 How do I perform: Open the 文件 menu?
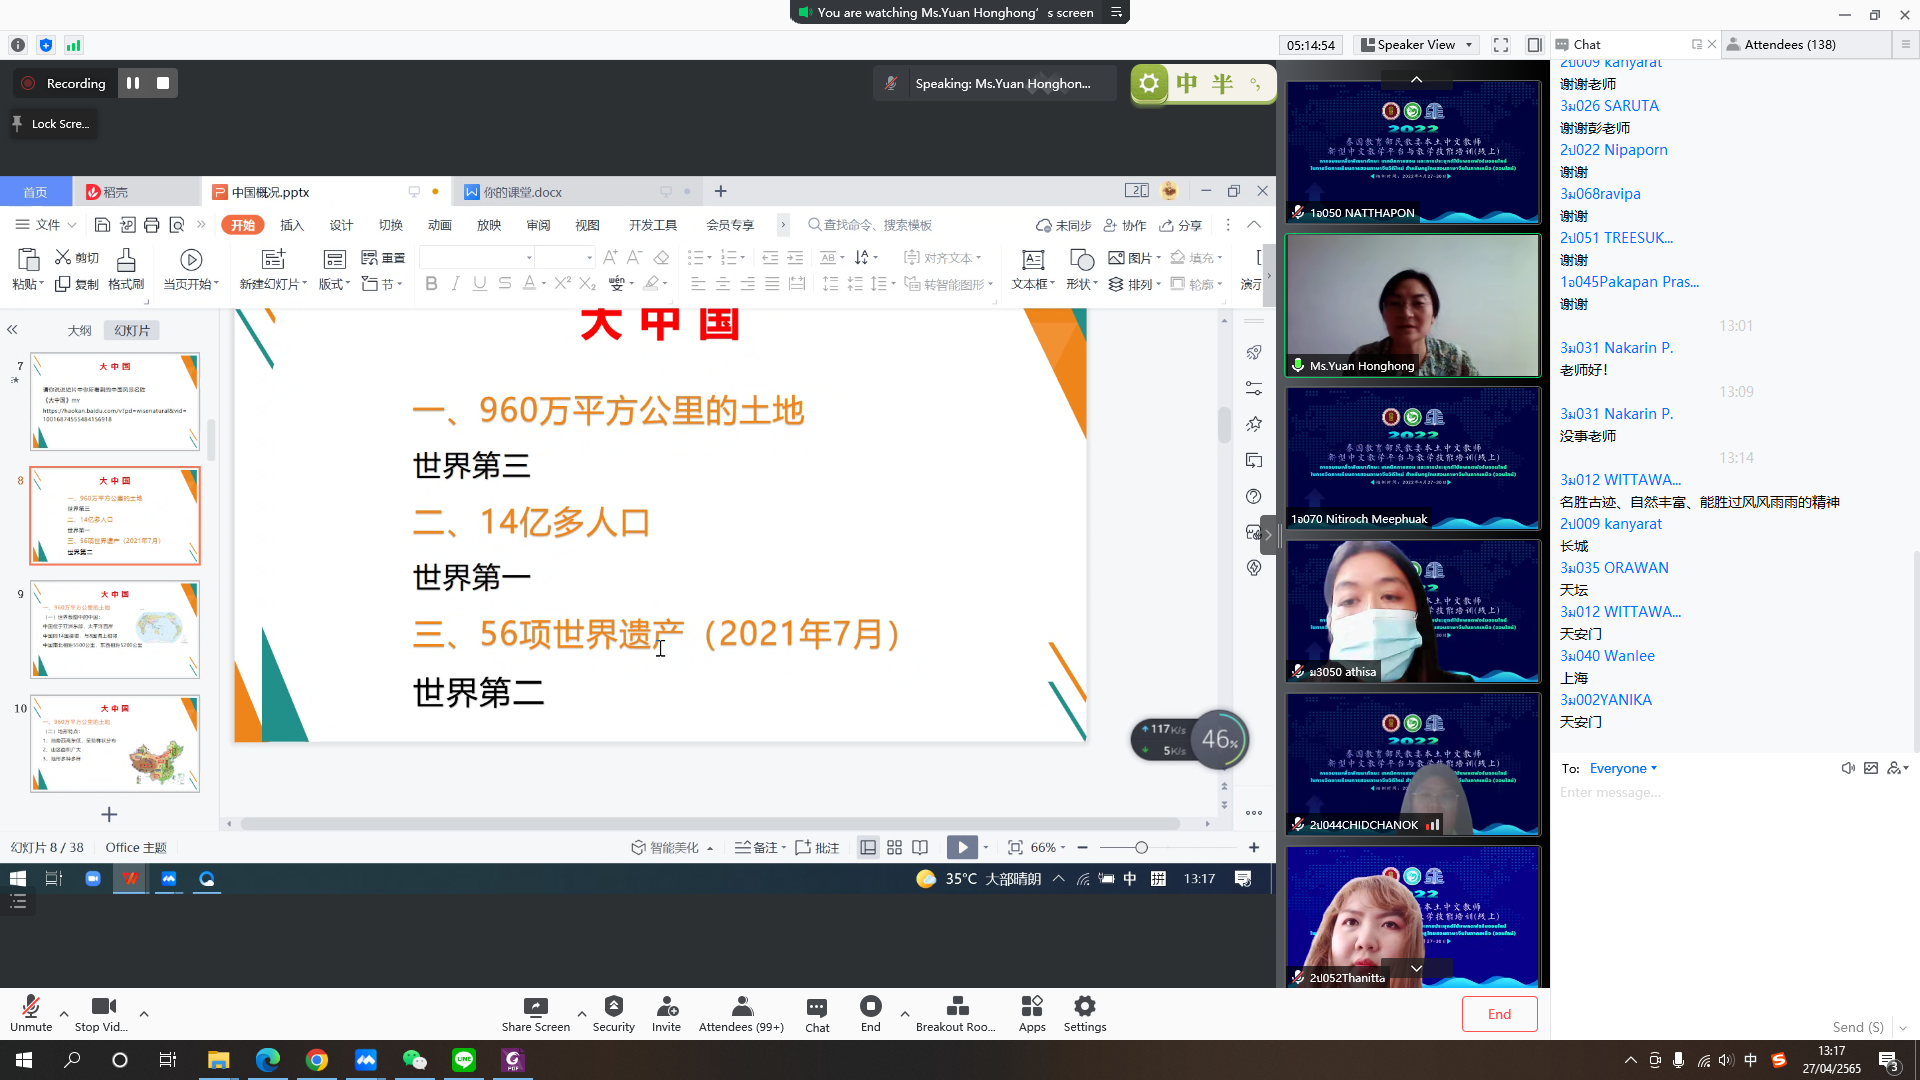click(x=46, y=225)
